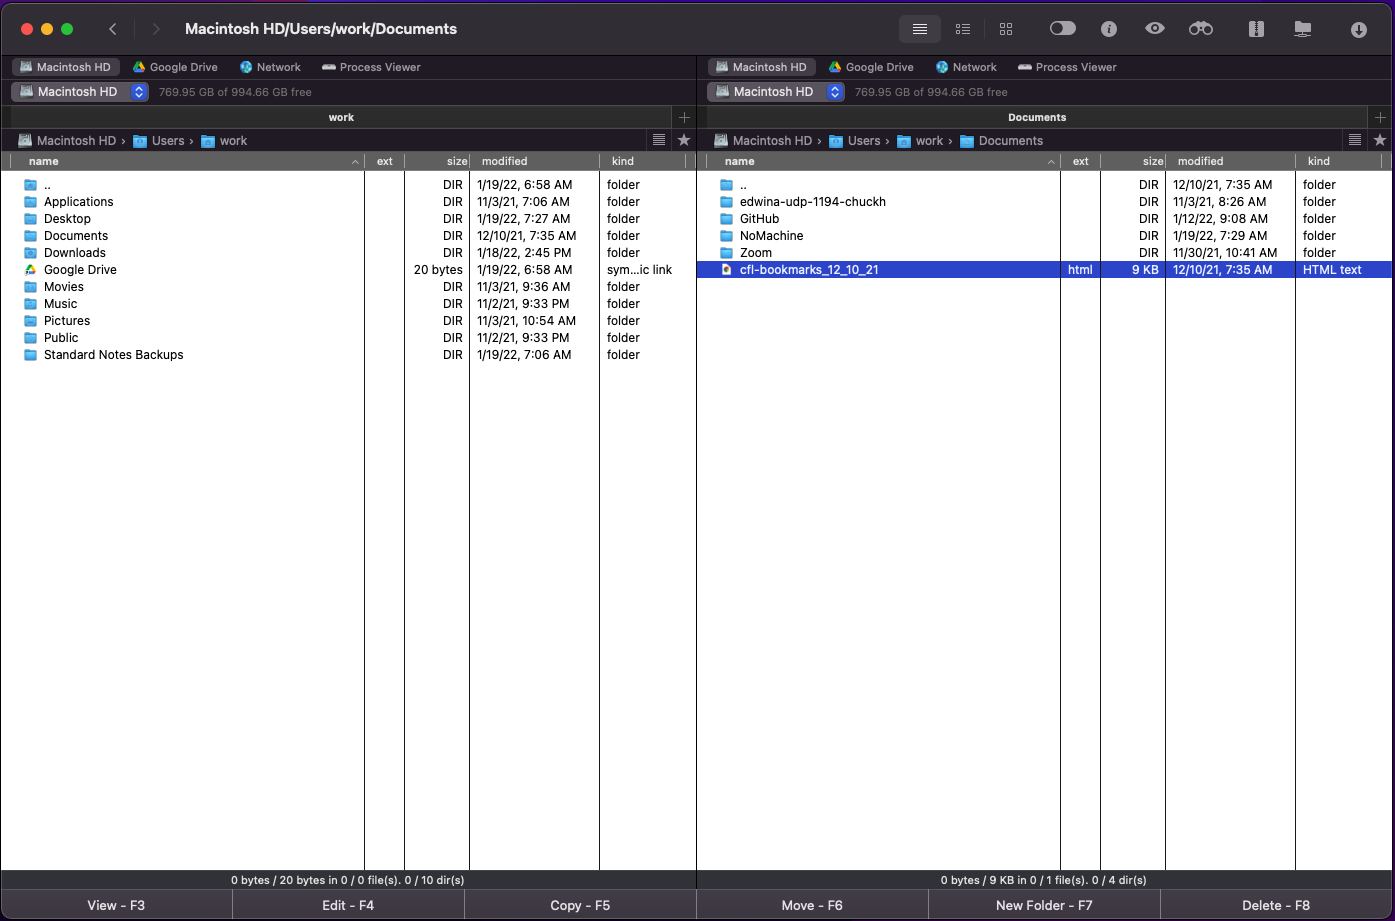Open right pane Macintosh HD volume dropdown
1395x921 pixels.
[x=776, y=91]
